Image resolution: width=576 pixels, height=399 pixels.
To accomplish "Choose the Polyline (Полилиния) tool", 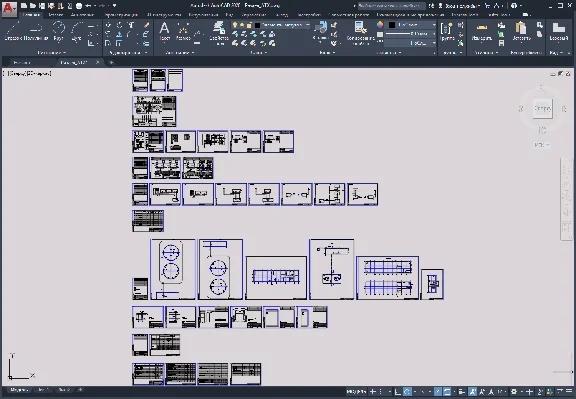I will [x=36, y=31].
